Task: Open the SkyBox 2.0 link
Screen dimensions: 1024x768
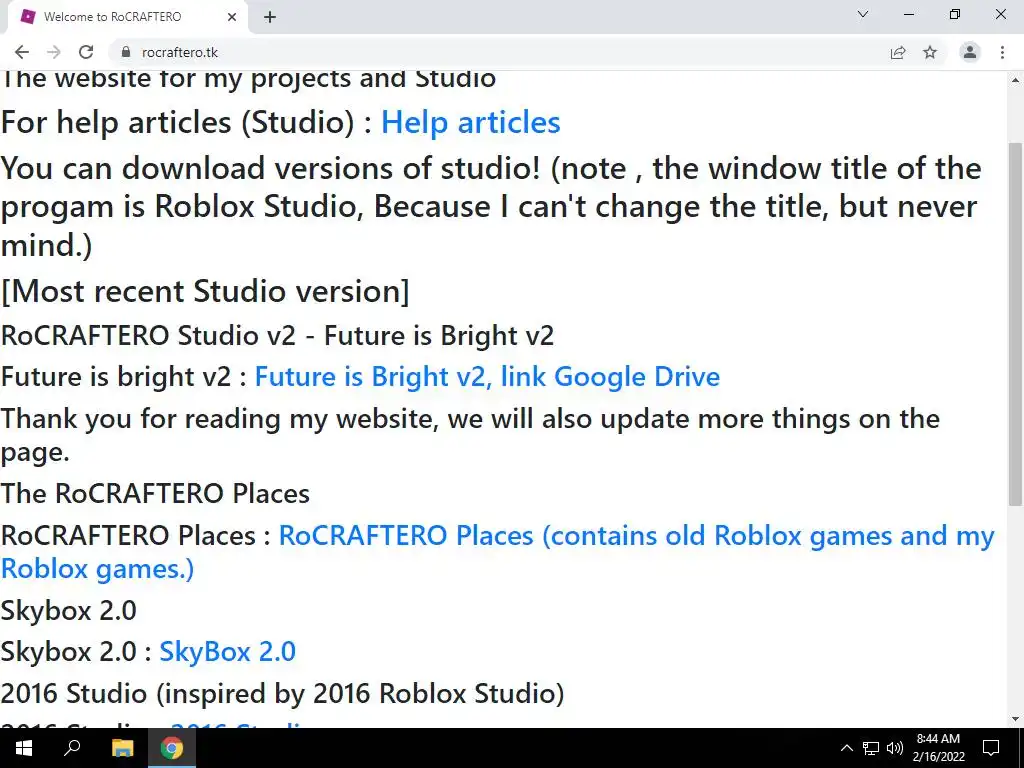Action: (227, 651)
